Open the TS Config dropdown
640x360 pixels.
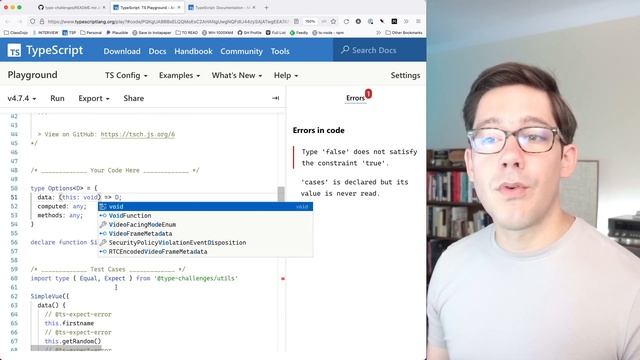click(x=126, y=75)
